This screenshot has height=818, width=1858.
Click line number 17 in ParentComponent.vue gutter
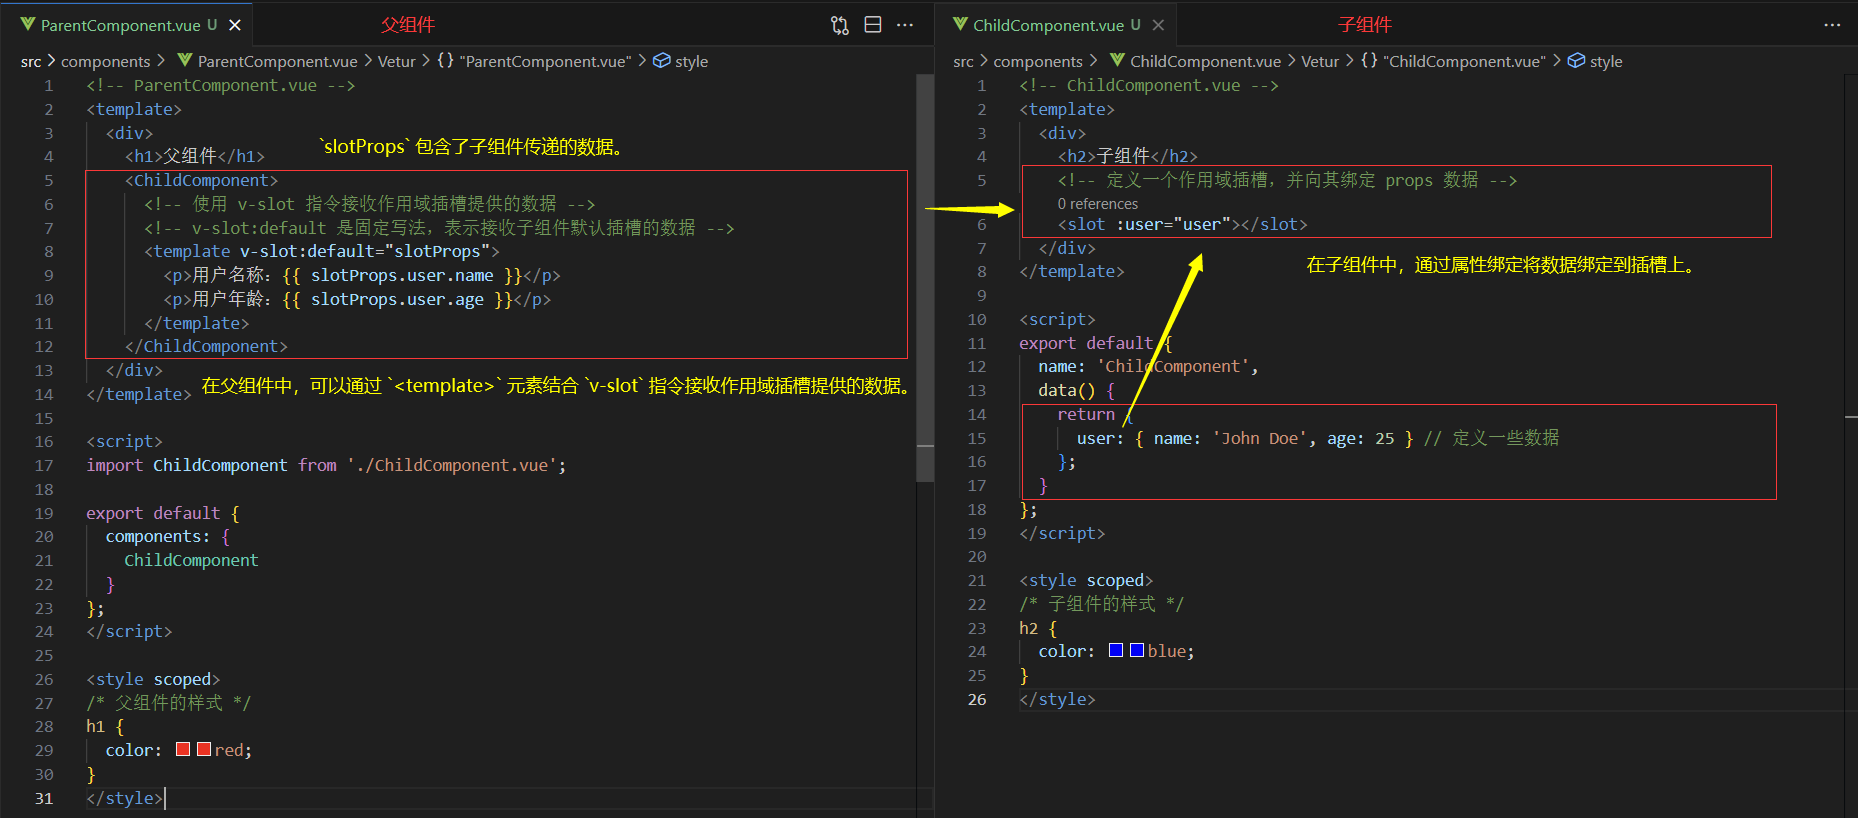click(44, 465)
